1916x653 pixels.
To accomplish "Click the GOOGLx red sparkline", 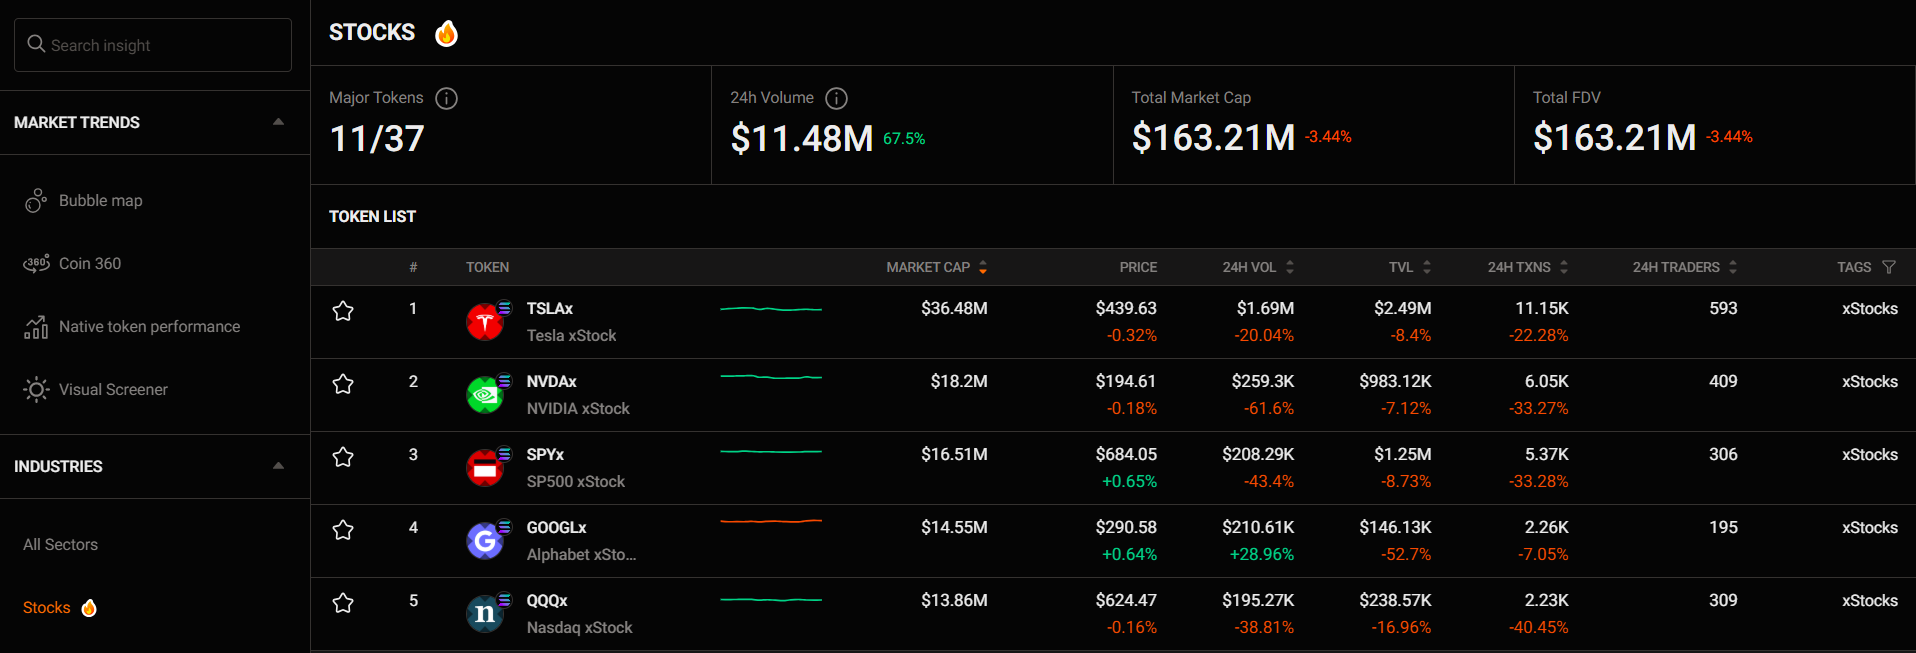I will (x=771, y=521).
